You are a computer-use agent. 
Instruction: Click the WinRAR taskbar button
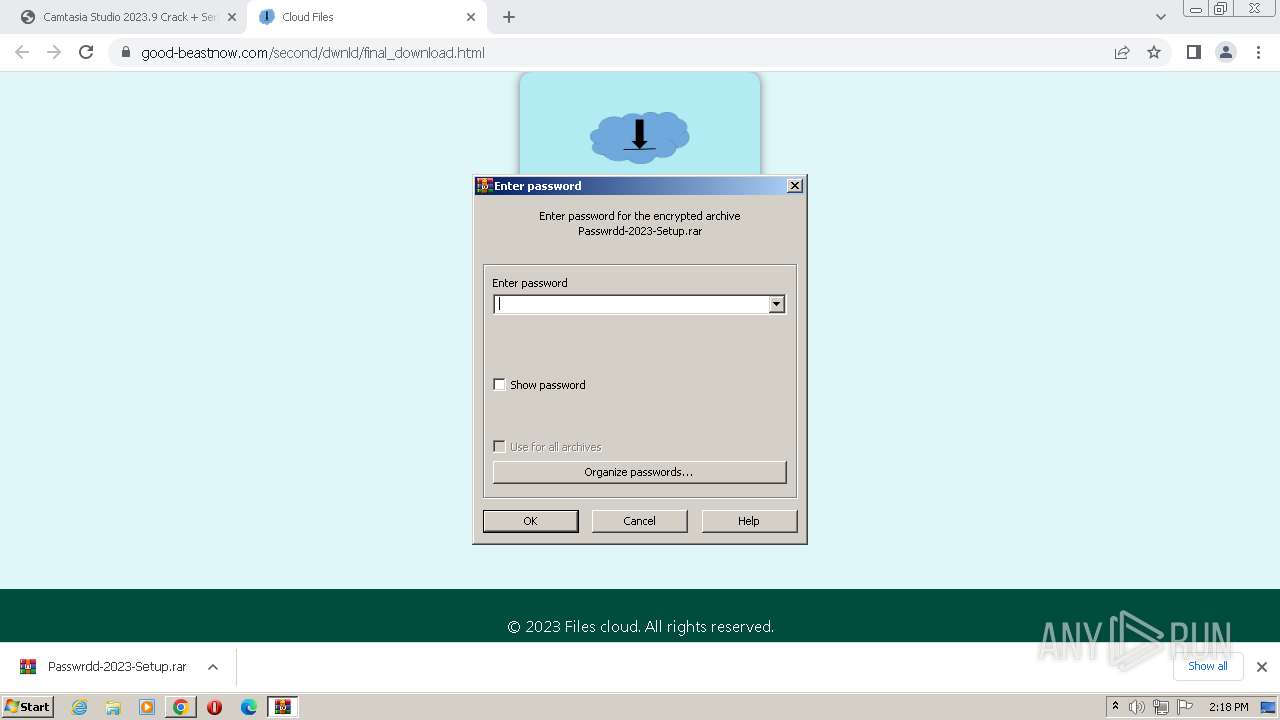[x=283, y=707]
